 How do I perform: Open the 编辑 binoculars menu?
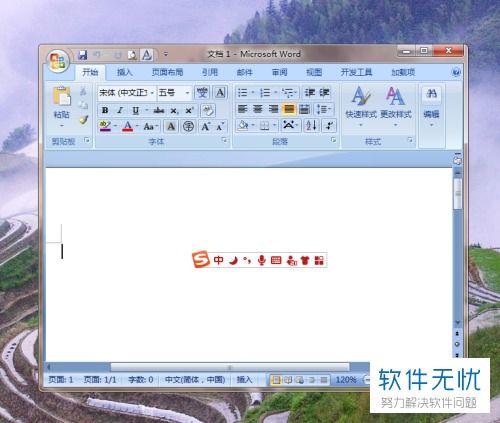(x=431, y=107)
